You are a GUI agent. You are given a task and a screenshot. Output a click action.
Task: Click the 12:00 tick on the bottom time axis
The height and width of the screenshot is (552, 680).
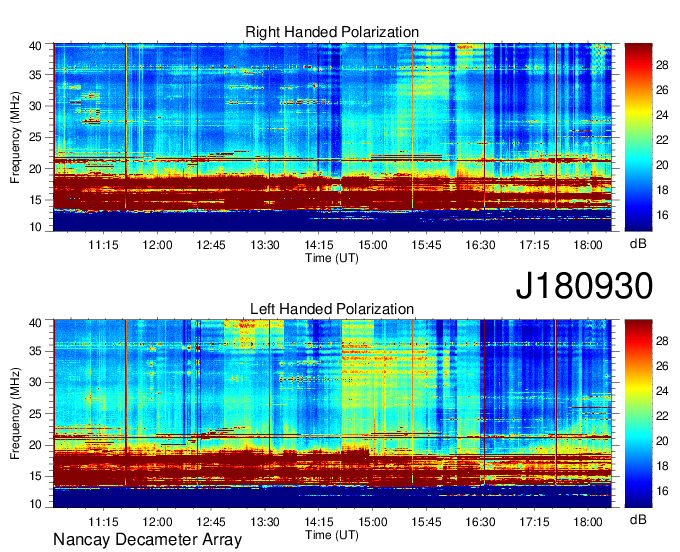point(157,522)
